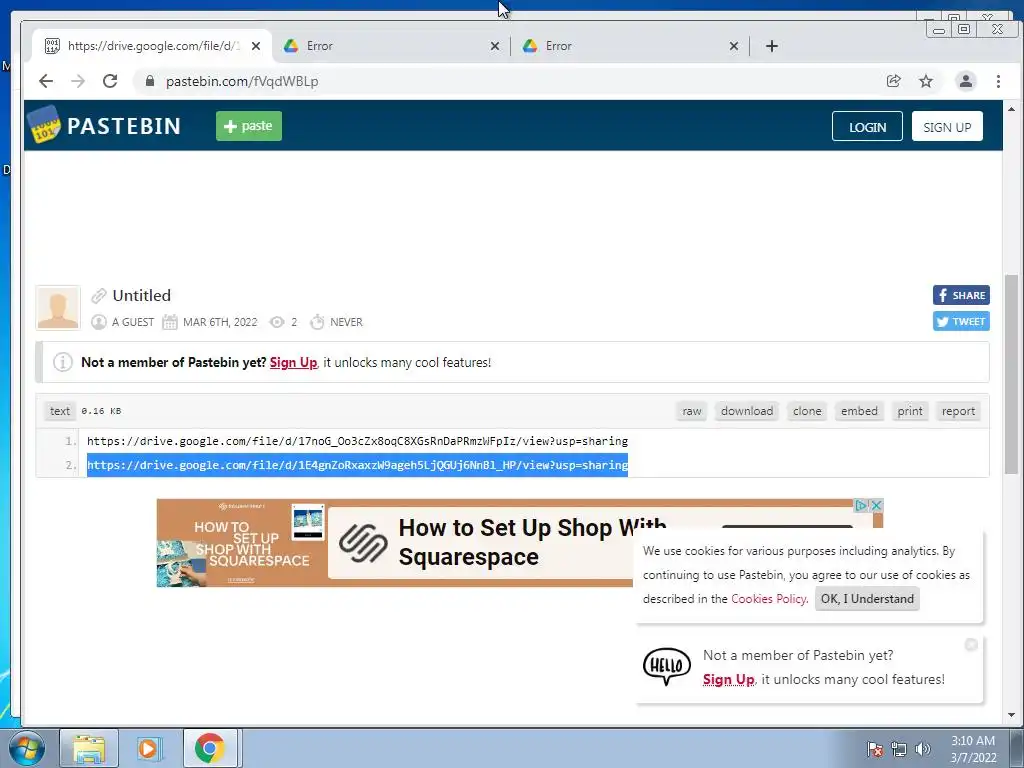1024x768 pixels.
Task: Open a new browser tab
Action: (x=771, y=46)
